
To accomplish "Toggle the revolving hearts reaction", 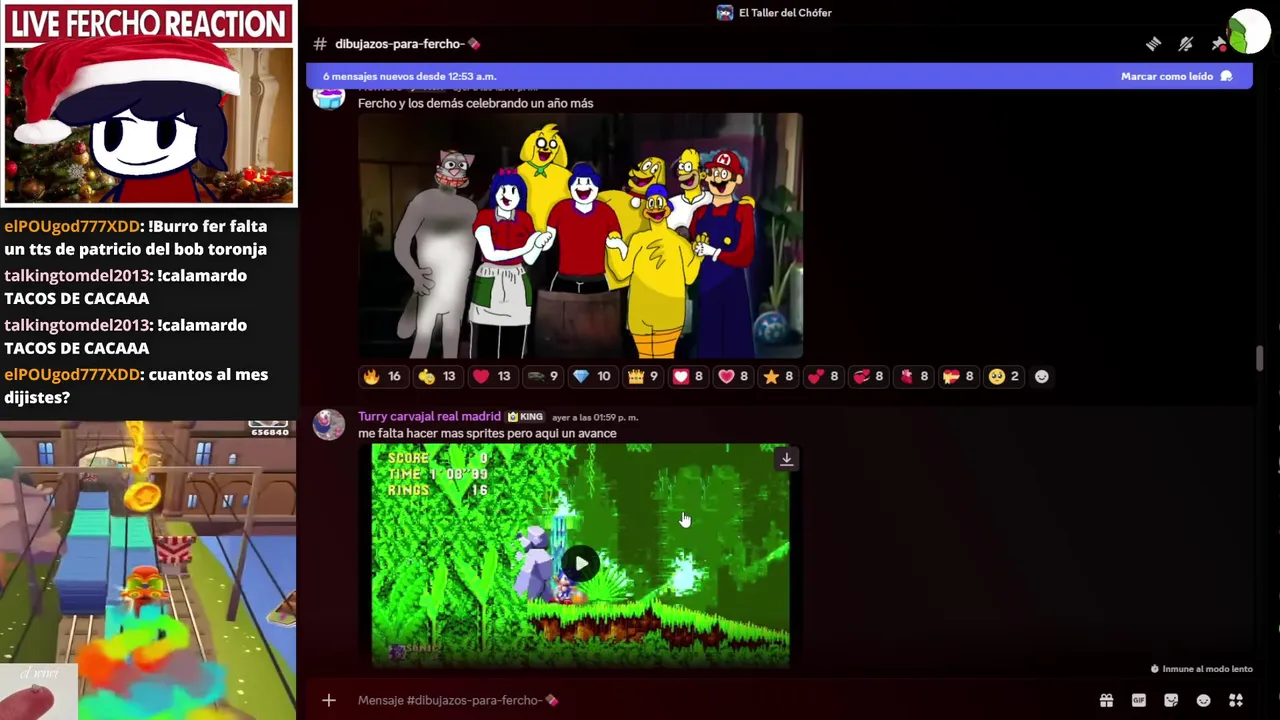I will [868, 376].
